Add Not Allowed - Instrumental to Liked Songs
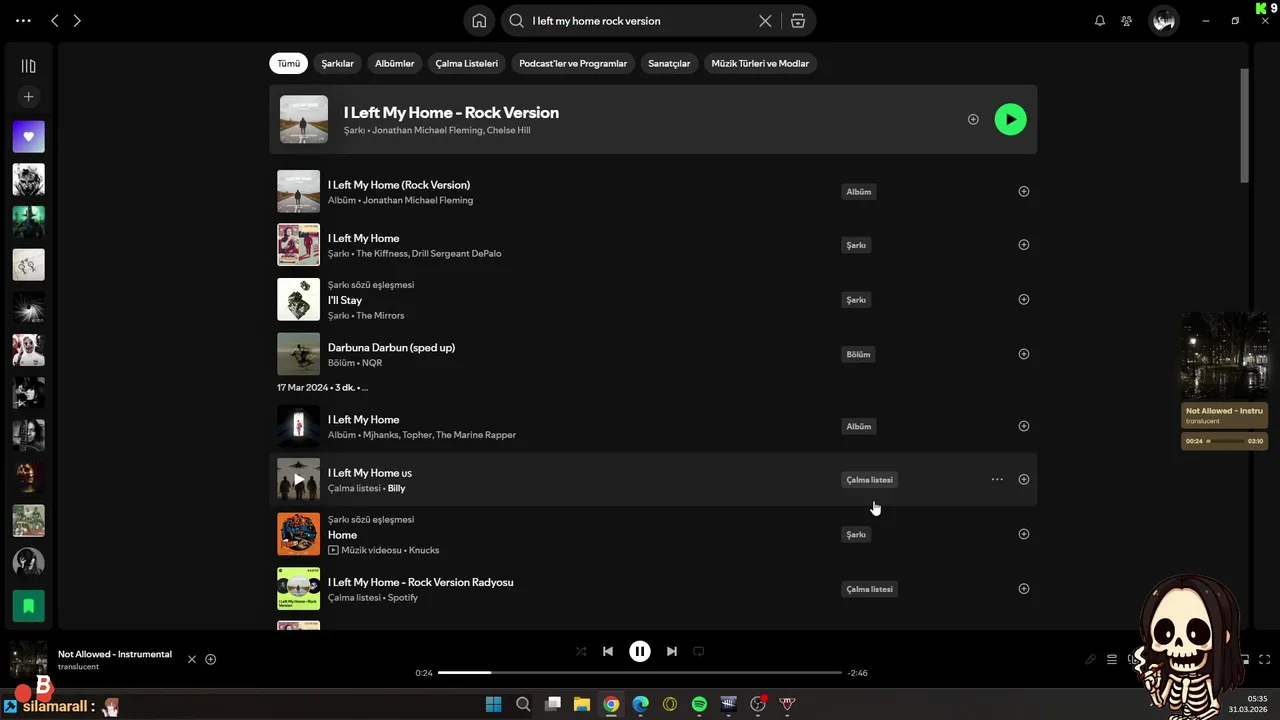 click(x=211, y=659)
